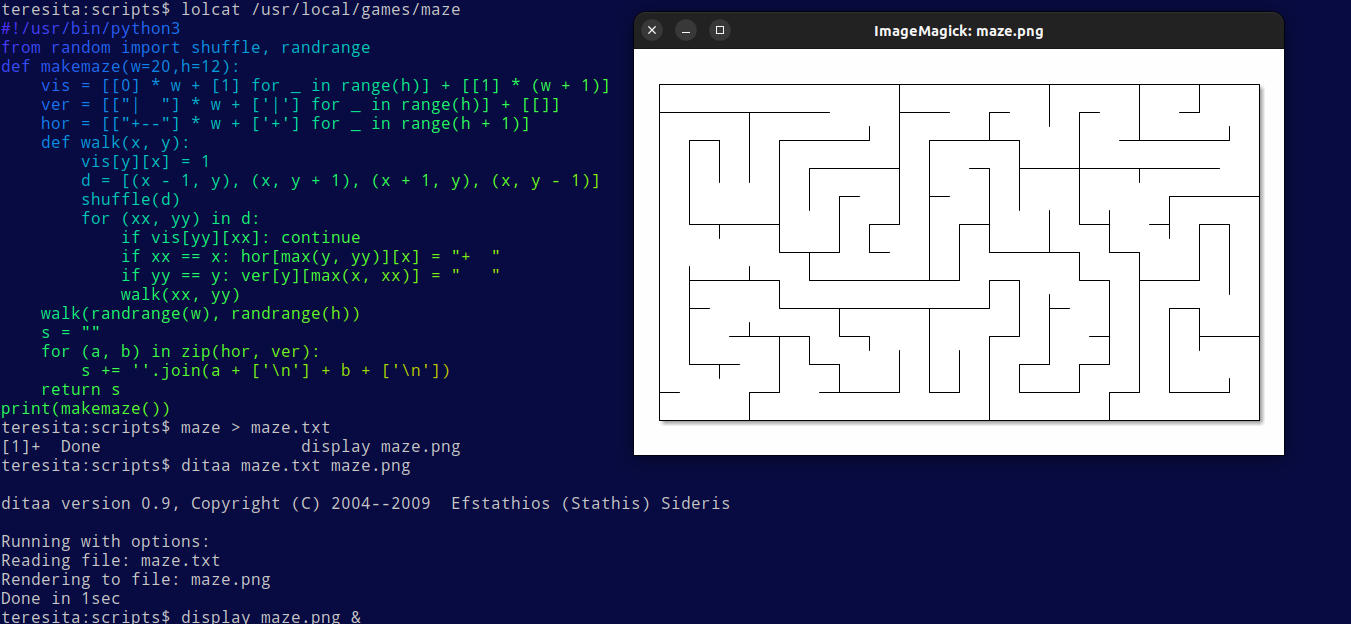The width and height of the screenshot is (1351, 624).
Task: Click the 'return s' line
Action: 80,390
